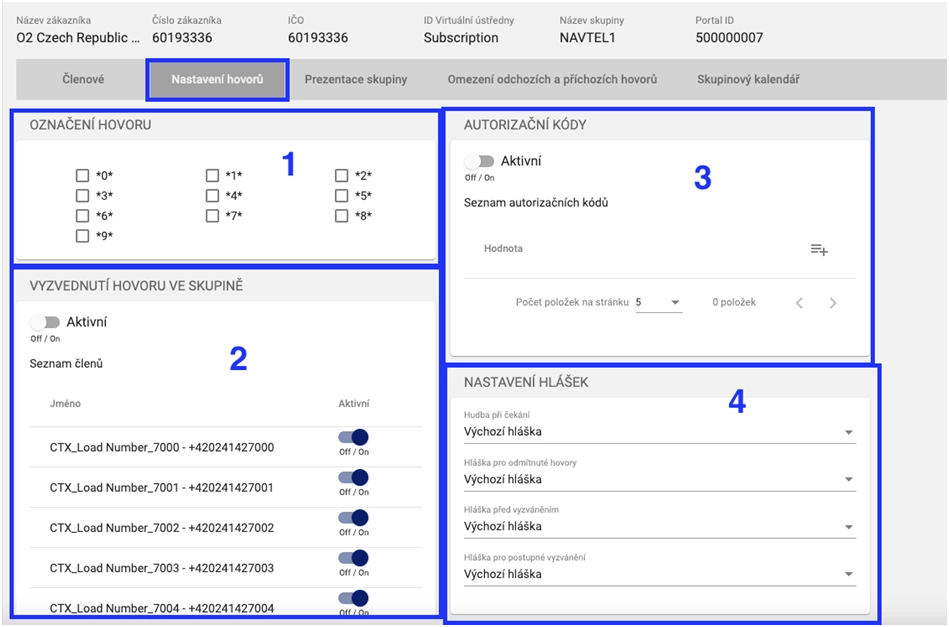The image size is (949, 627).
Task: Tick the *5* call marking checkbox
Action: (x=342, y=196)
